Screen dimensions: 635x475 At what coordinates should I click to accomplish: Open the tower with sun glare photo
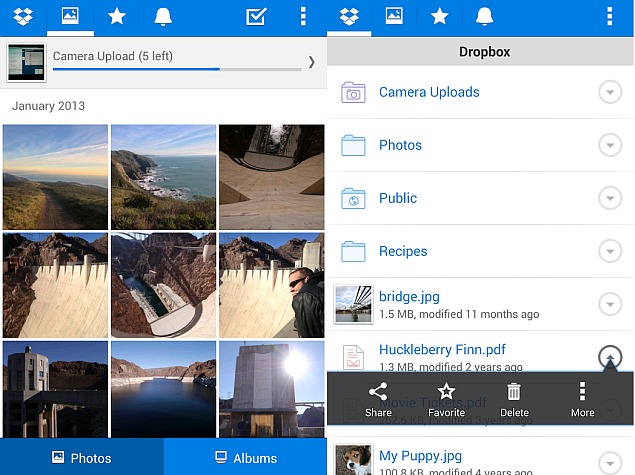(x=272, y=389)
